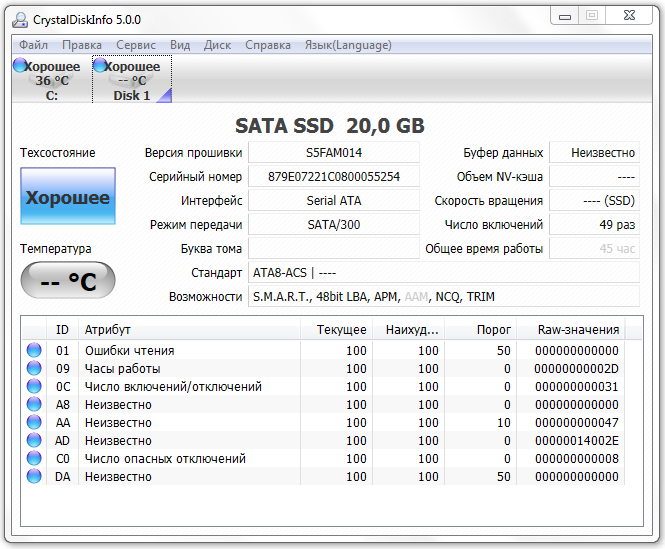Click the Порог column header
Viewport: 665px width, 549px height.
point(481,330)
